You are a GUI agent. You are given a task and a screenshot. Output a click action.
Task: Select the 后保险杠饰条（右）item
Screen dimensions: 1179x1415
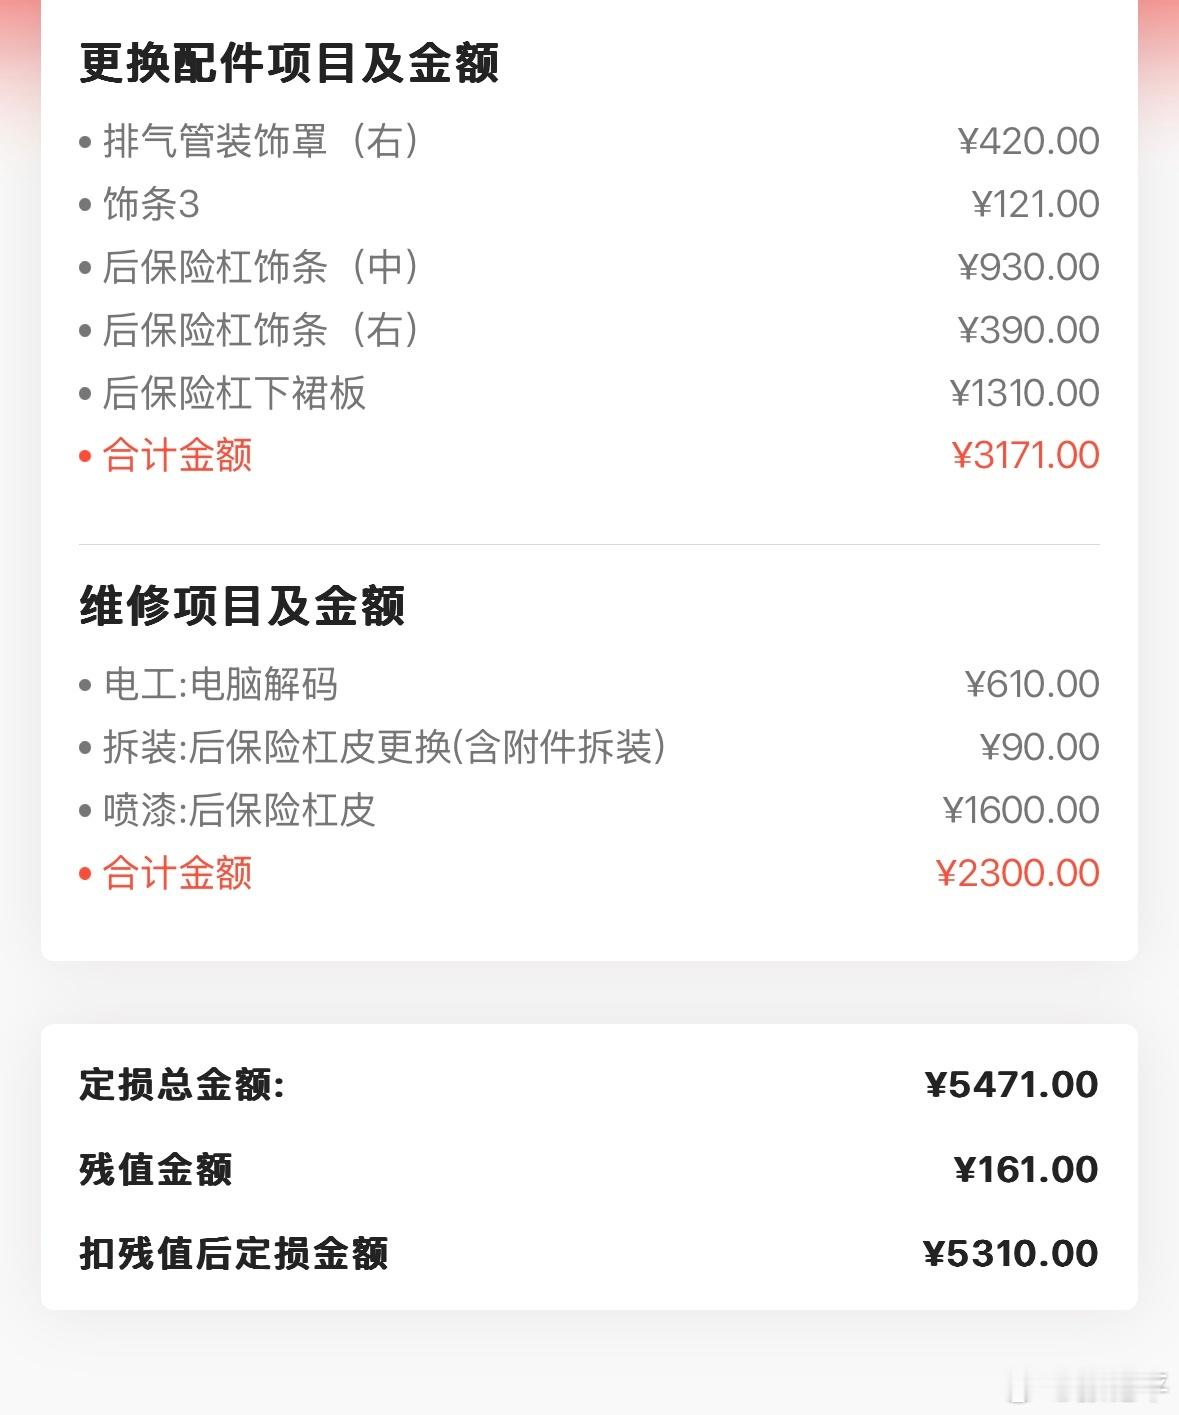[x=263, y=330]
